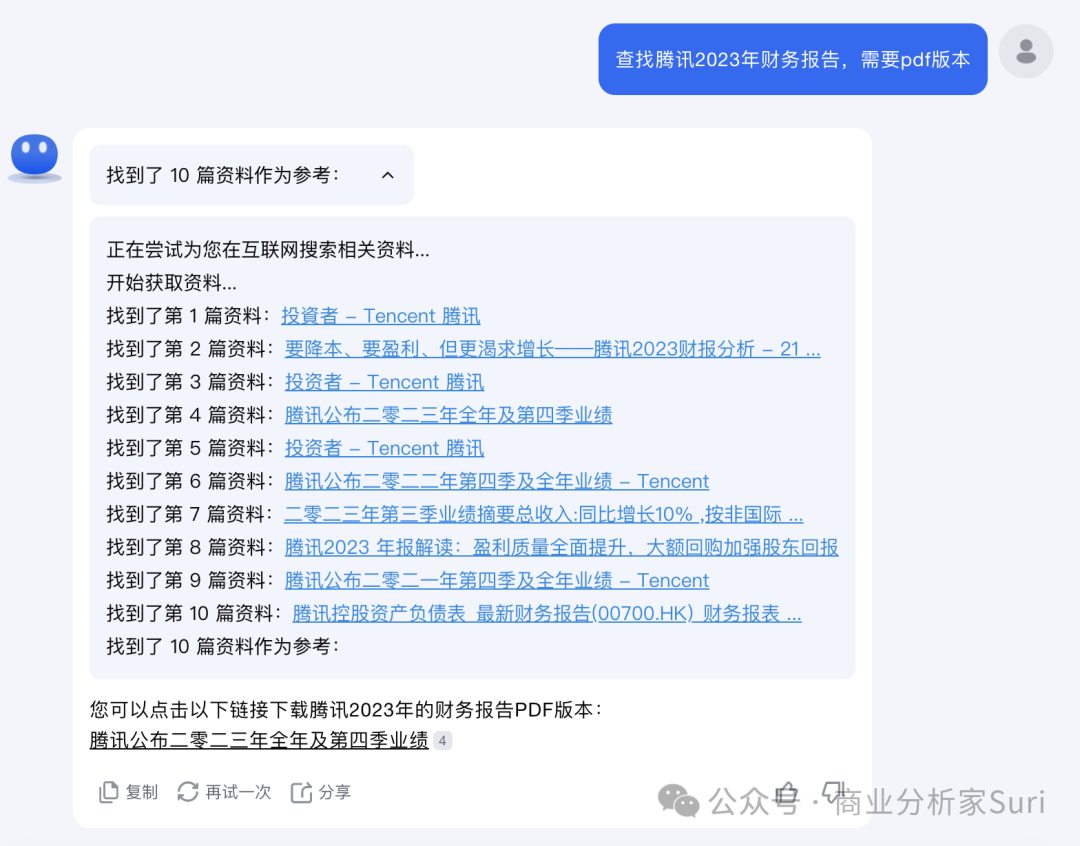
Task: Open the 腾讯公布二零二一年第四季及全年业绩 link
Action: pyautogui.click(x=497, y=580)
